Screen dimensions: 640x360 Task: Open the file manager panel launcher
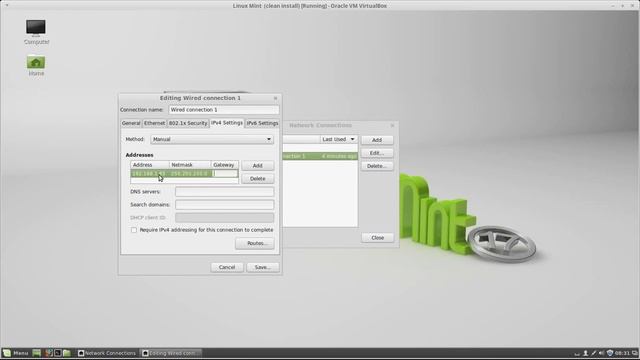tap(67, 353)
